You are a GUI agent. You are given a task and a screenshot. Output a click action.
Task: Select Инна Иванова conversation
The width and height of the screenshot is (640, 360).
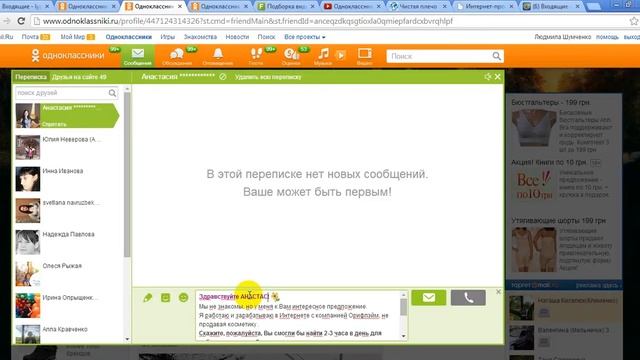[x=67, y=179]
